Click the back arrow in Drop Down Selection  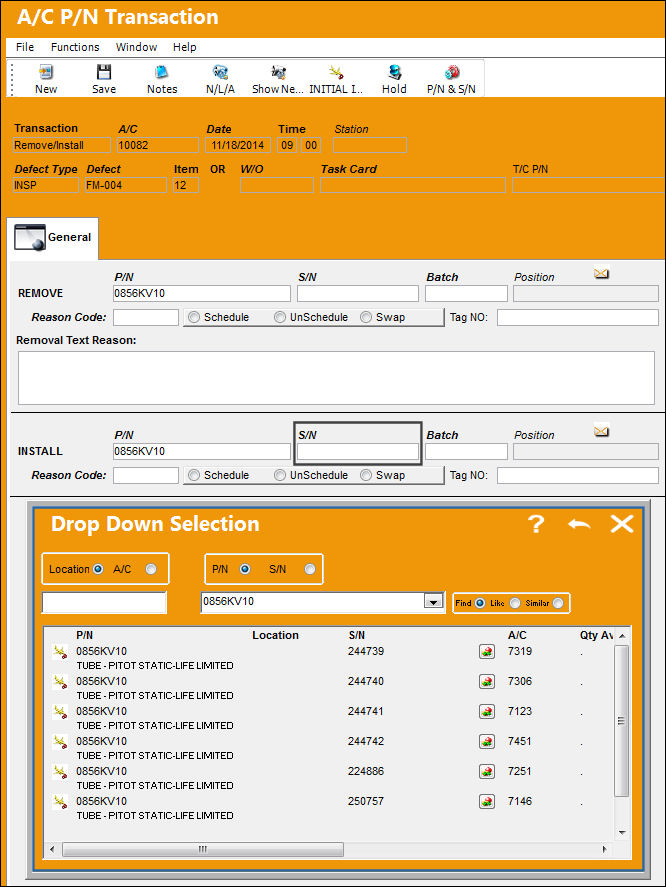click(579, 524)
